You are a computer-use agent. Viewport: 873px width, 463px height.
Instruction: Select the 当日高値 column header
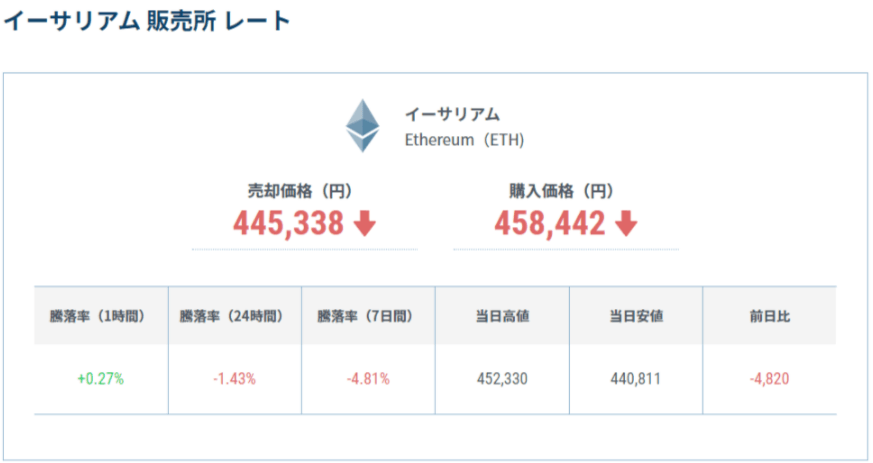pos(502,316)
